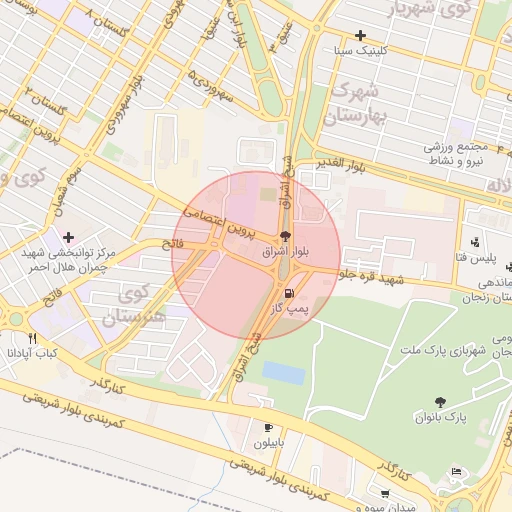This screenshot has height=512, width=512.
Task: Click the بلوار الغدیر street label
Action: (x=341, y=165)
